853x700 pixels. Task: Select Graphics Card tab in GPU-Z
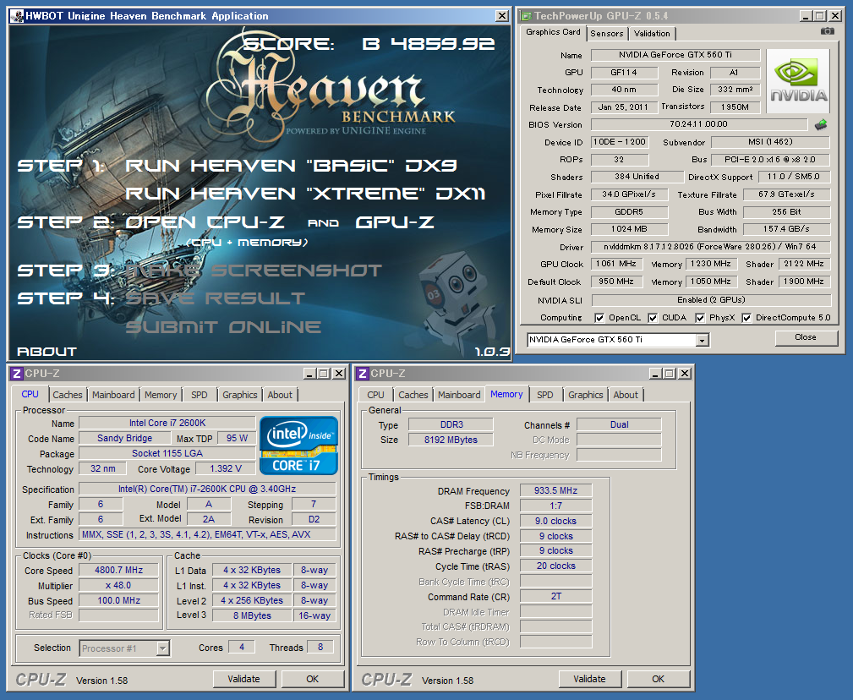tap(553, 32)
